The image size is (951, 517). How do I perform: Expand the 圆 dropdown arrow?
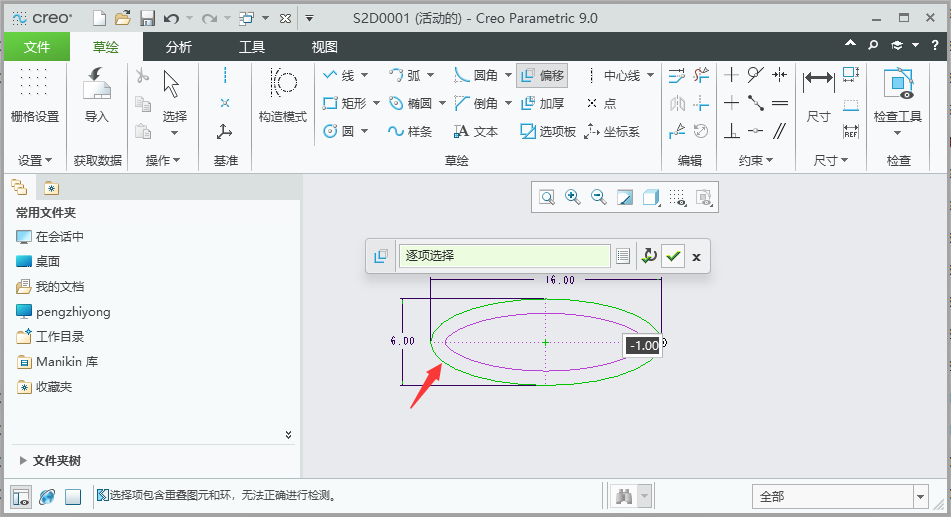pos(365,131)
